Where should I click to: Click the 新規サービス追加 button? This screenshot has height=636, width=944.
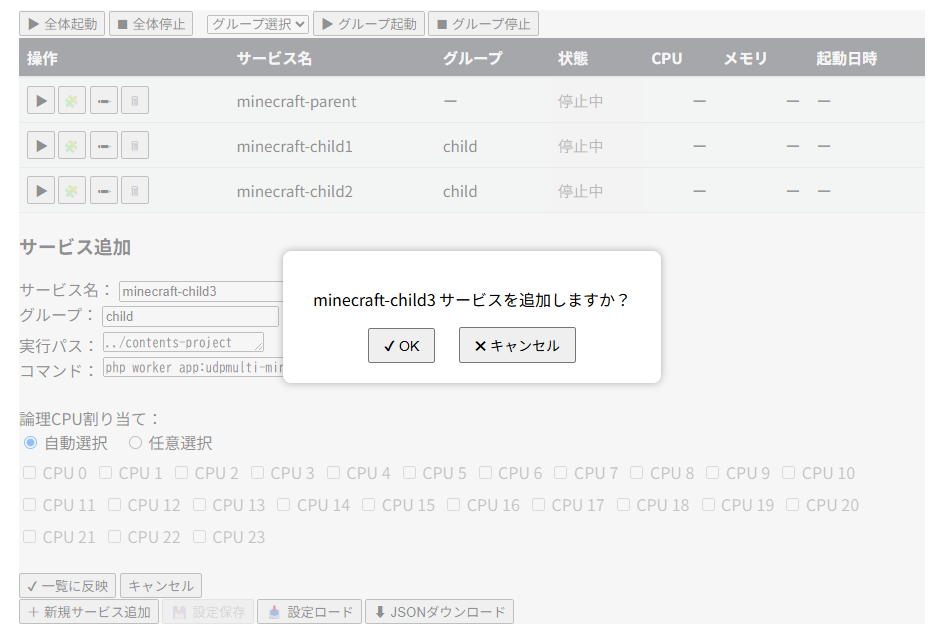88,611
